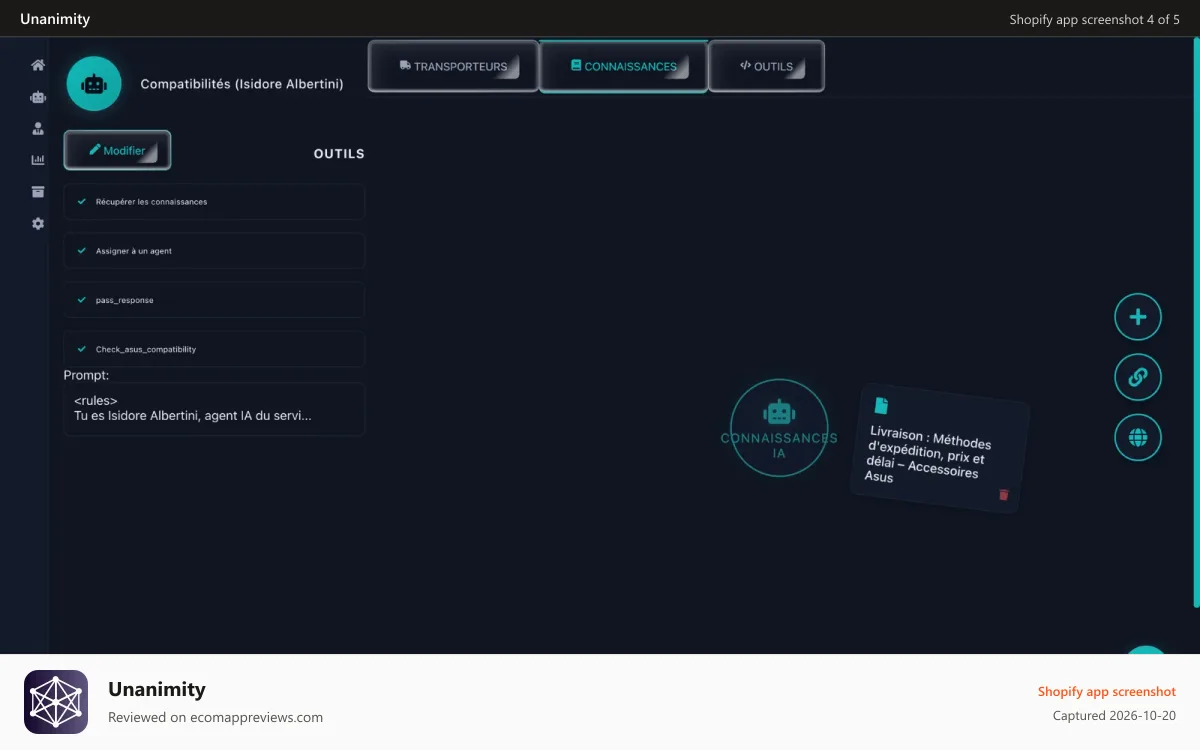Toggle Récupérer les connaissances tool
Screen dimensions: 1200x750
pyautogui.click(x=214, y=202)
